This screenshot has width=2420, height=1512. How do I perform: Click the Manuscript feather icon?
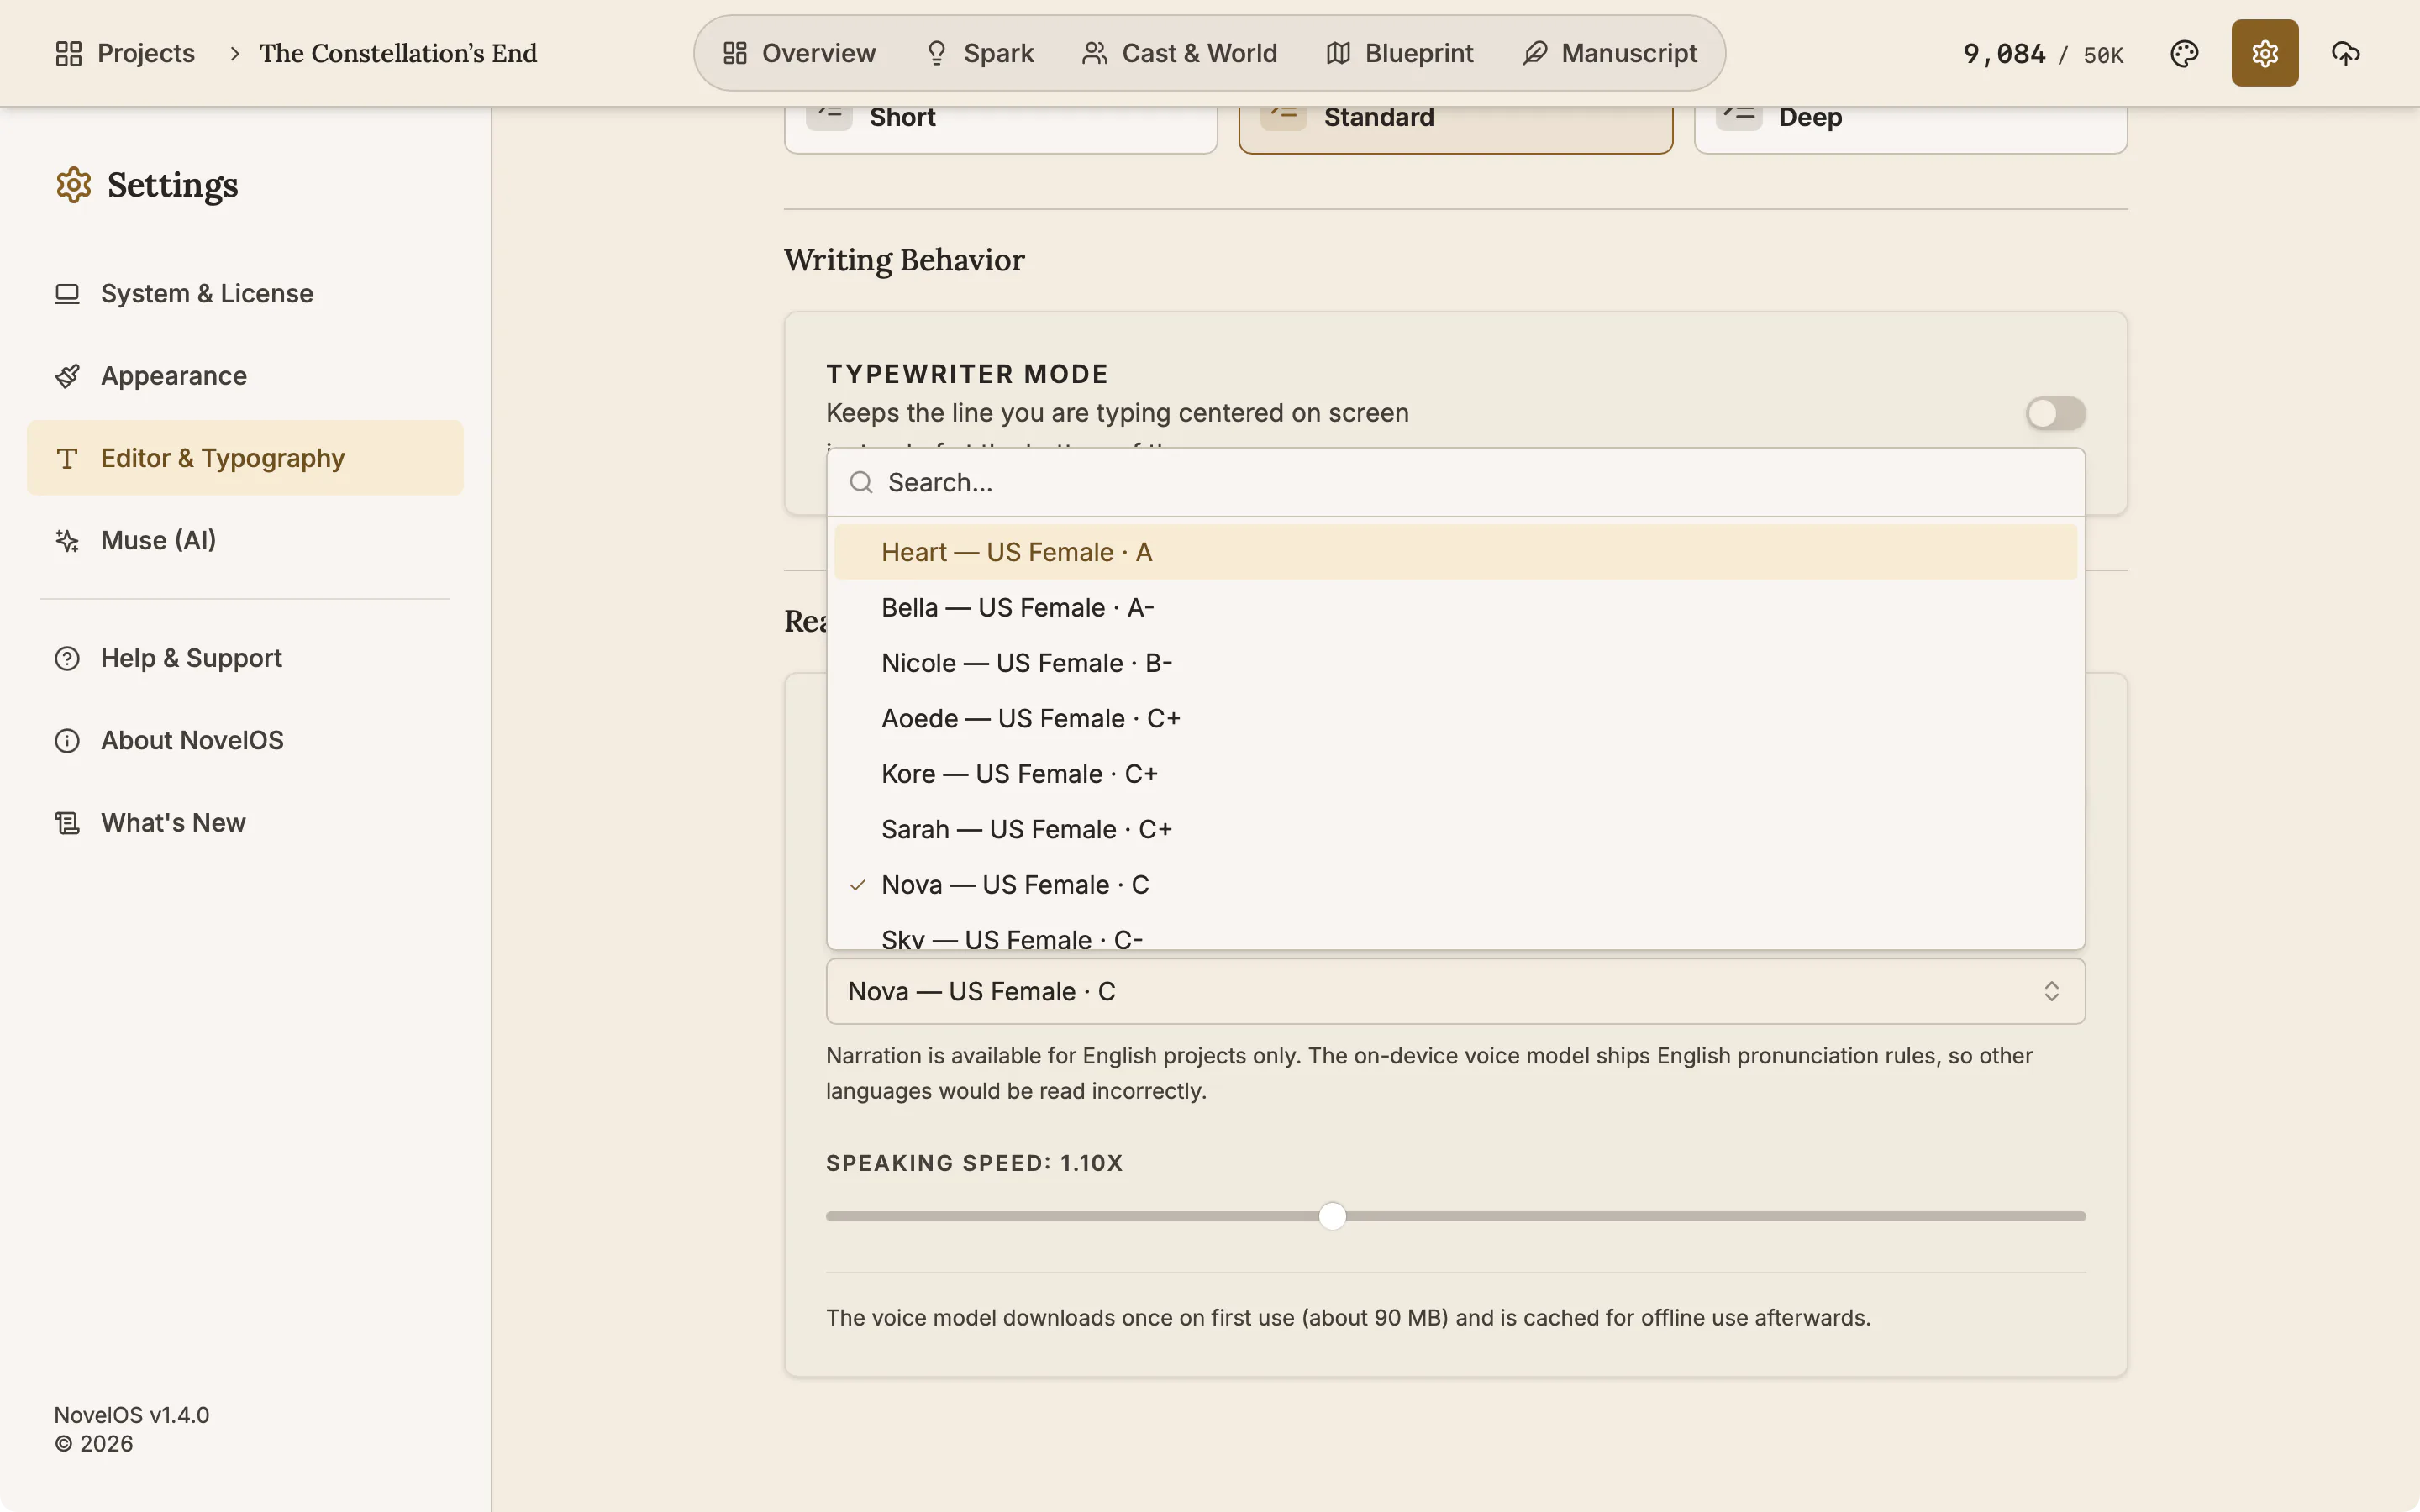click(x=1535, y=53)
